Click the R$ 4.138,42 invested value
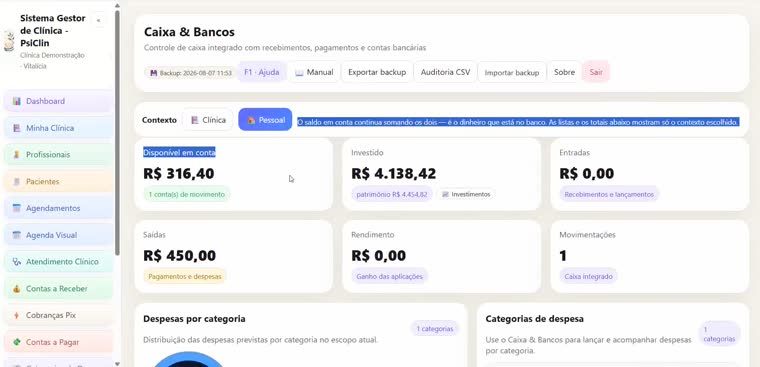 coord(394,174)
